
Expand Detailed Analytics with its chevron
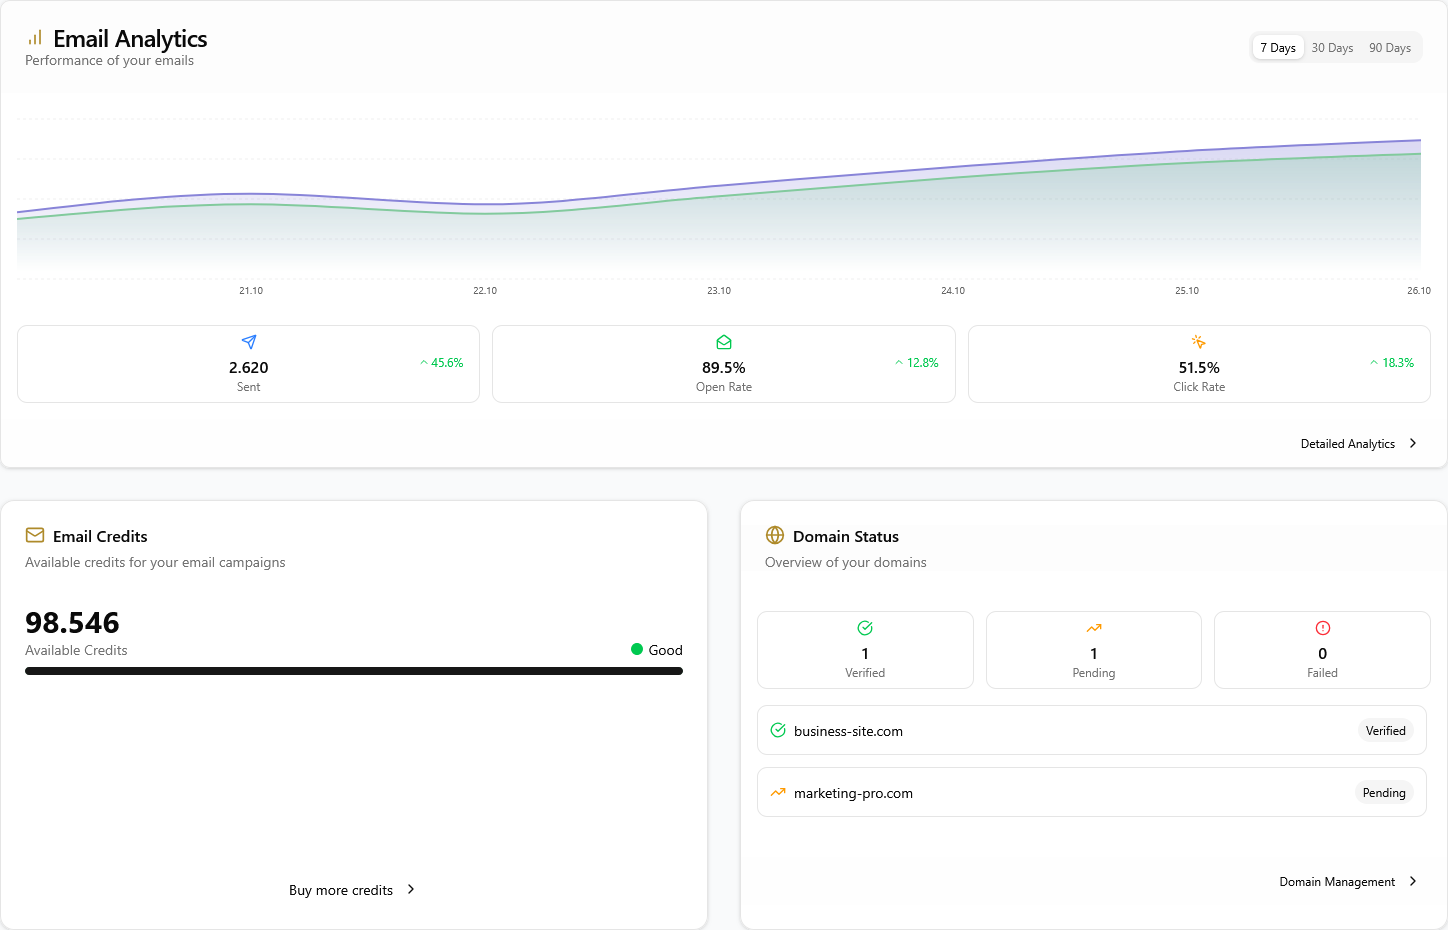click(x=1412, y=443)
